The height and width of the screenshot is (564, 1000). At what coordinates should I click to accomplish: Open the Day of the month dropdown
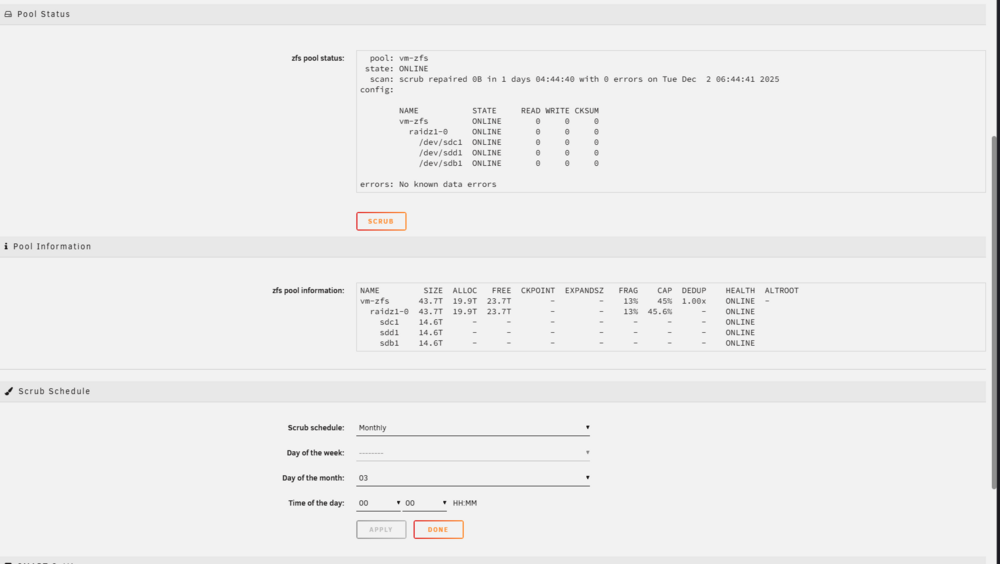tap(473, 478)
